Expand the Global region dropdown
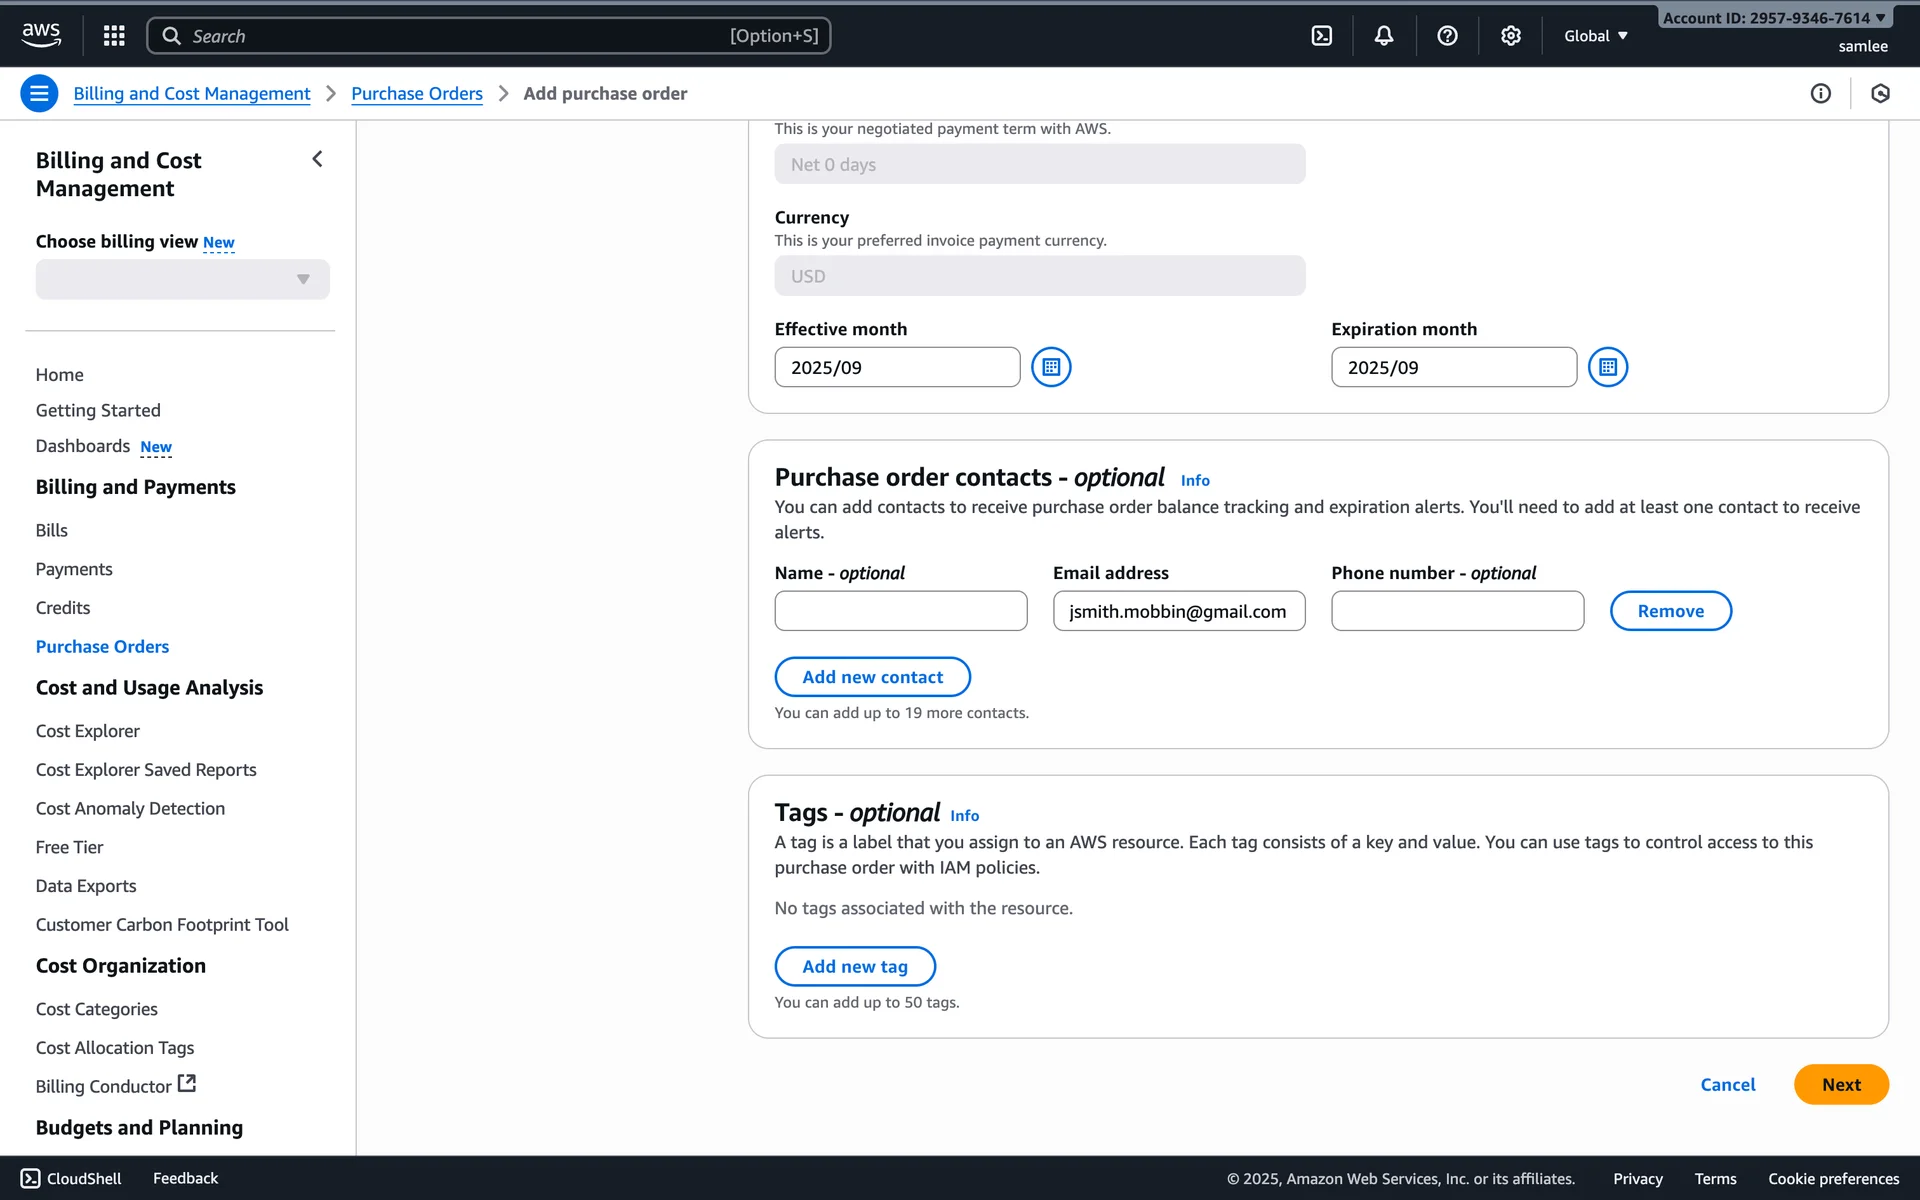The image size is (1920, 1200). click(1595, 36)
